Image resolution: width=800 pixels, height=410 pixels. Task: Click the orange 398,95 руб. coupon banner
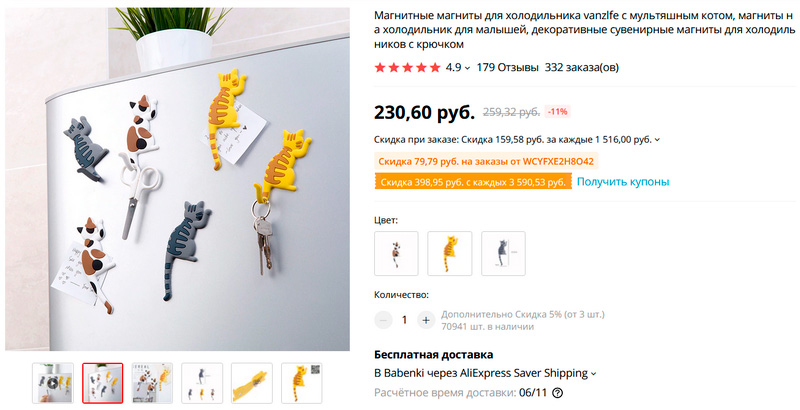pos(473,182)
